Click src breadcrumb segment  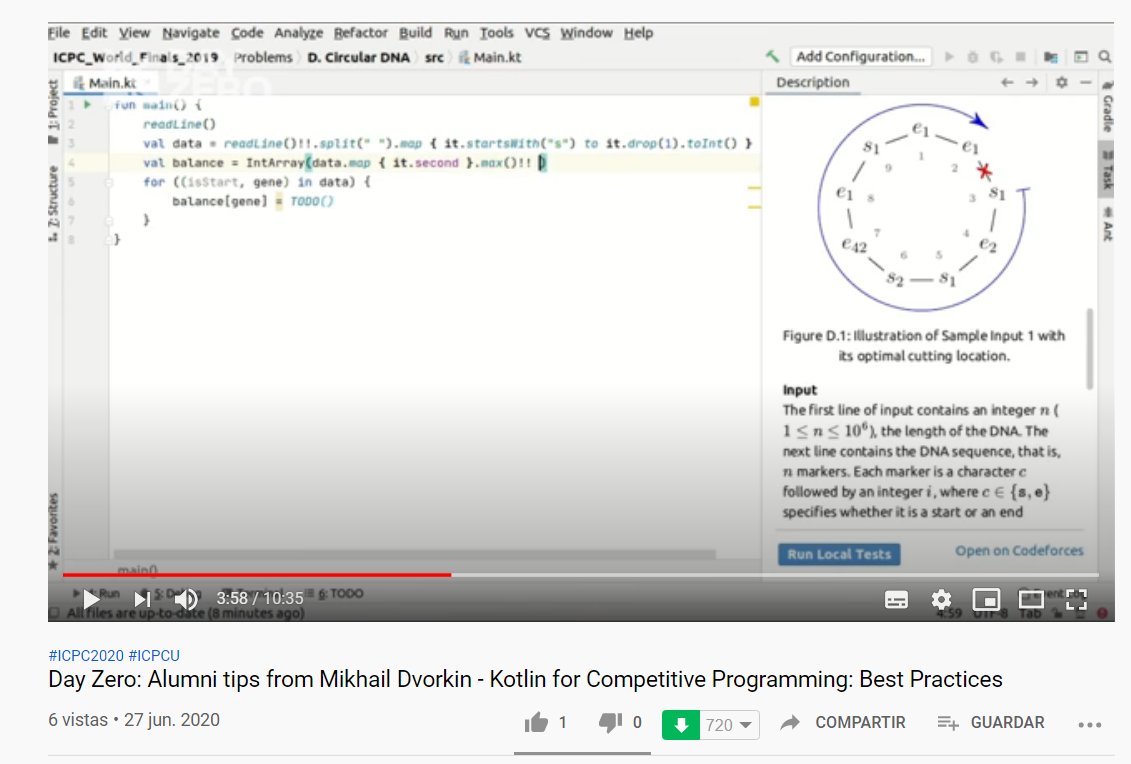(434, 57)
